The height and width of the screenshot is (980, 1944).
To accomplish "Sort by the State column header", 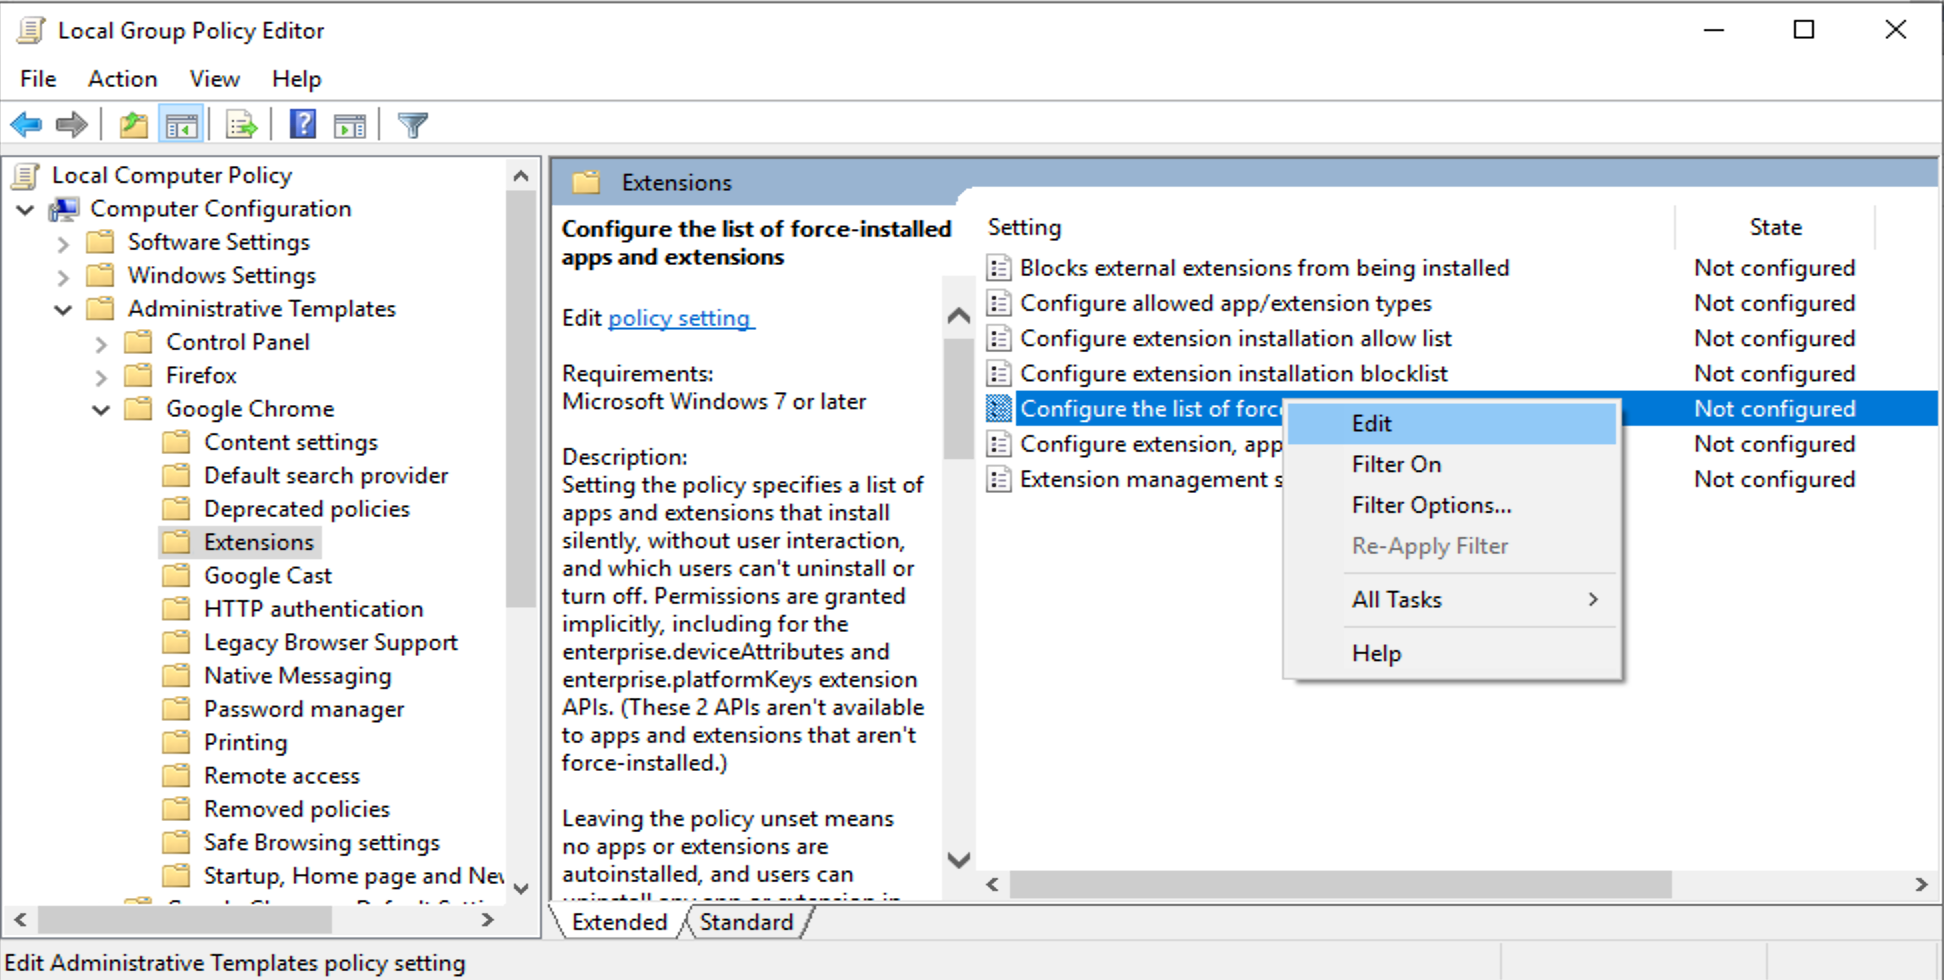I will pos(1775,227).
